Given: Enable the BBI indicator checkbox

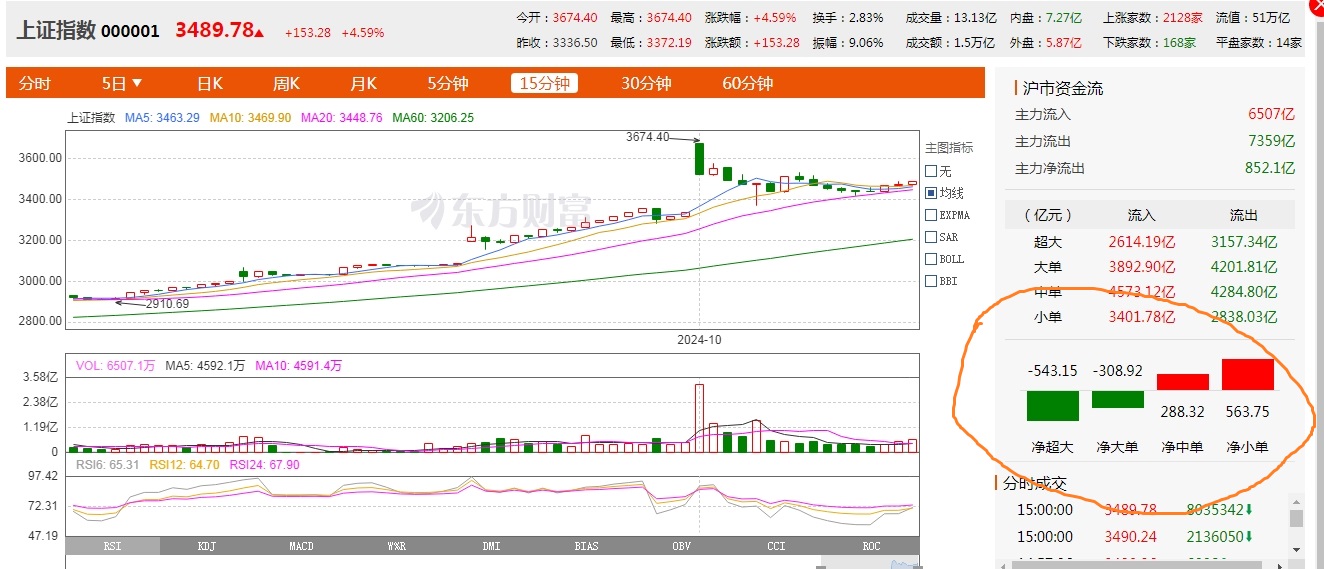Looking at the screenshot, I should 931,281.
